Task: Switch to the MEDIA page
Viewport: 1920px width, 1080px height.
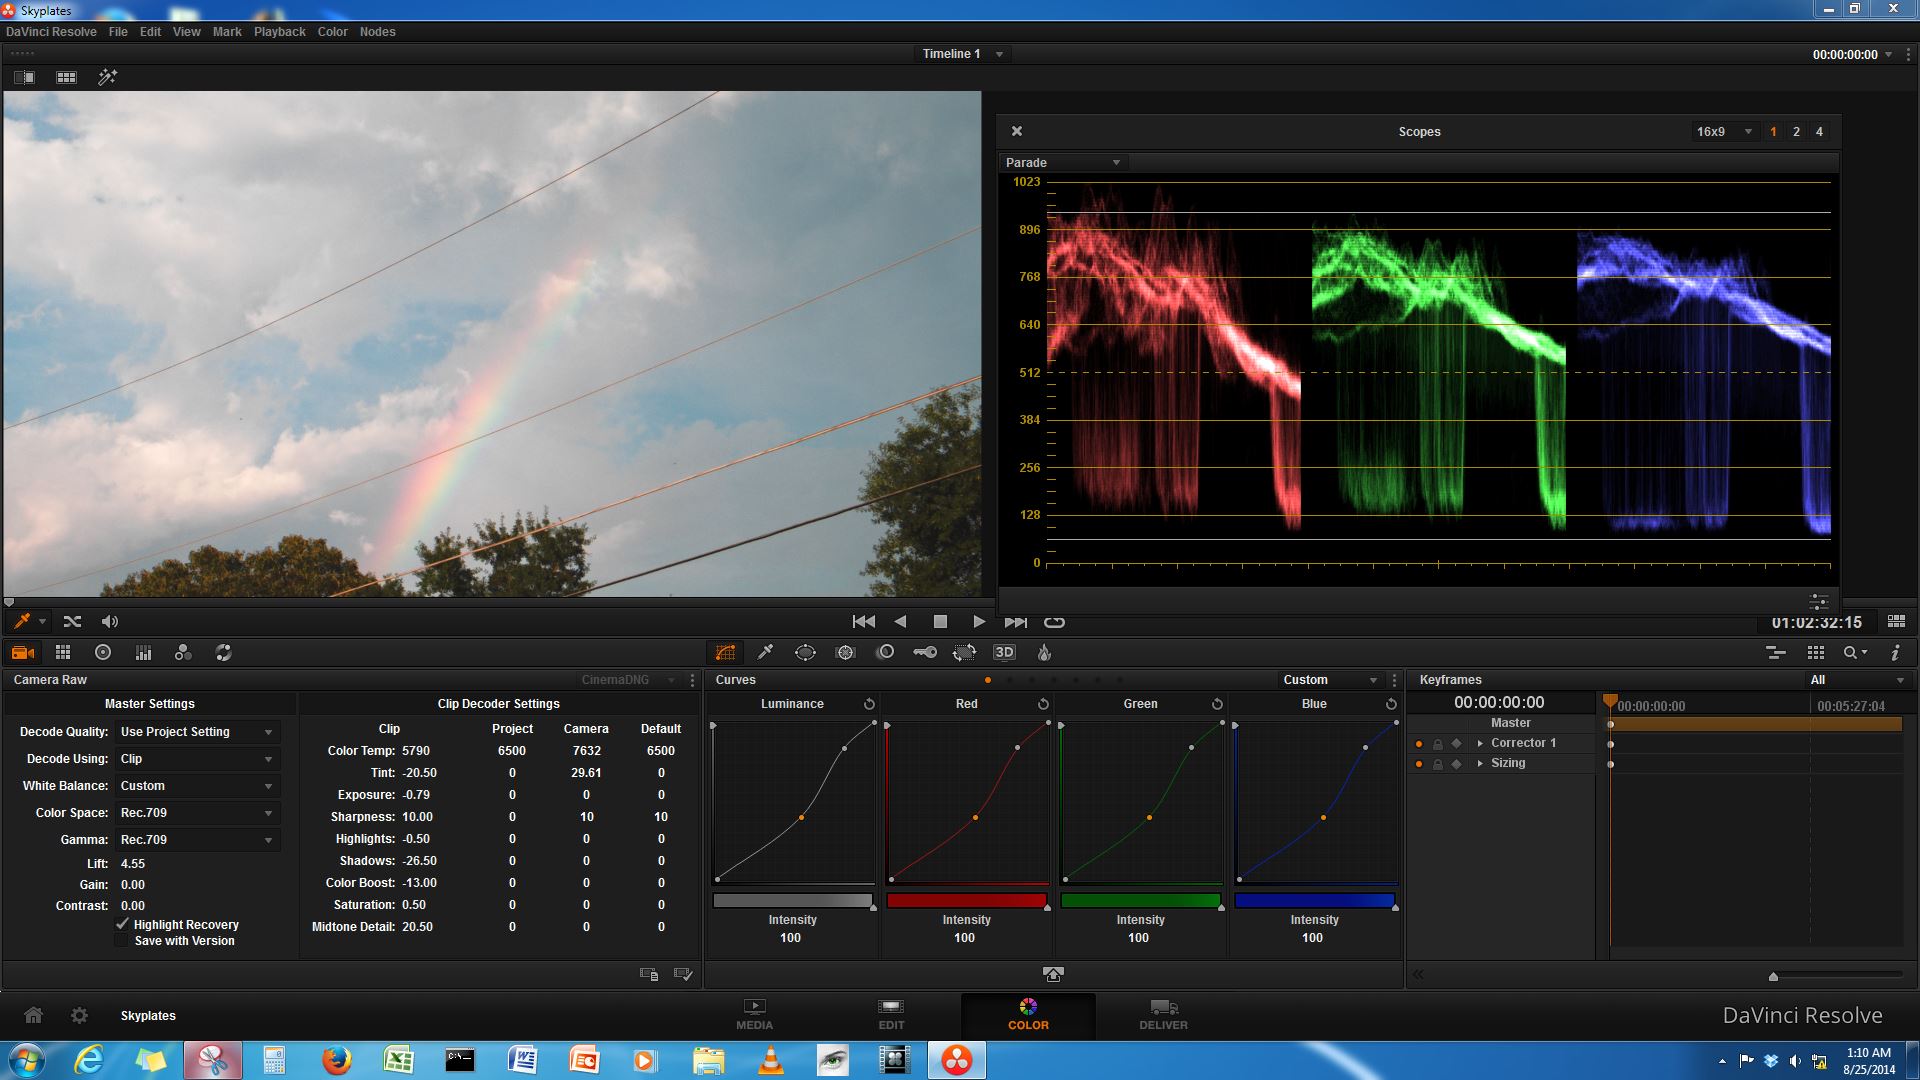Action: pos(754,1015)
